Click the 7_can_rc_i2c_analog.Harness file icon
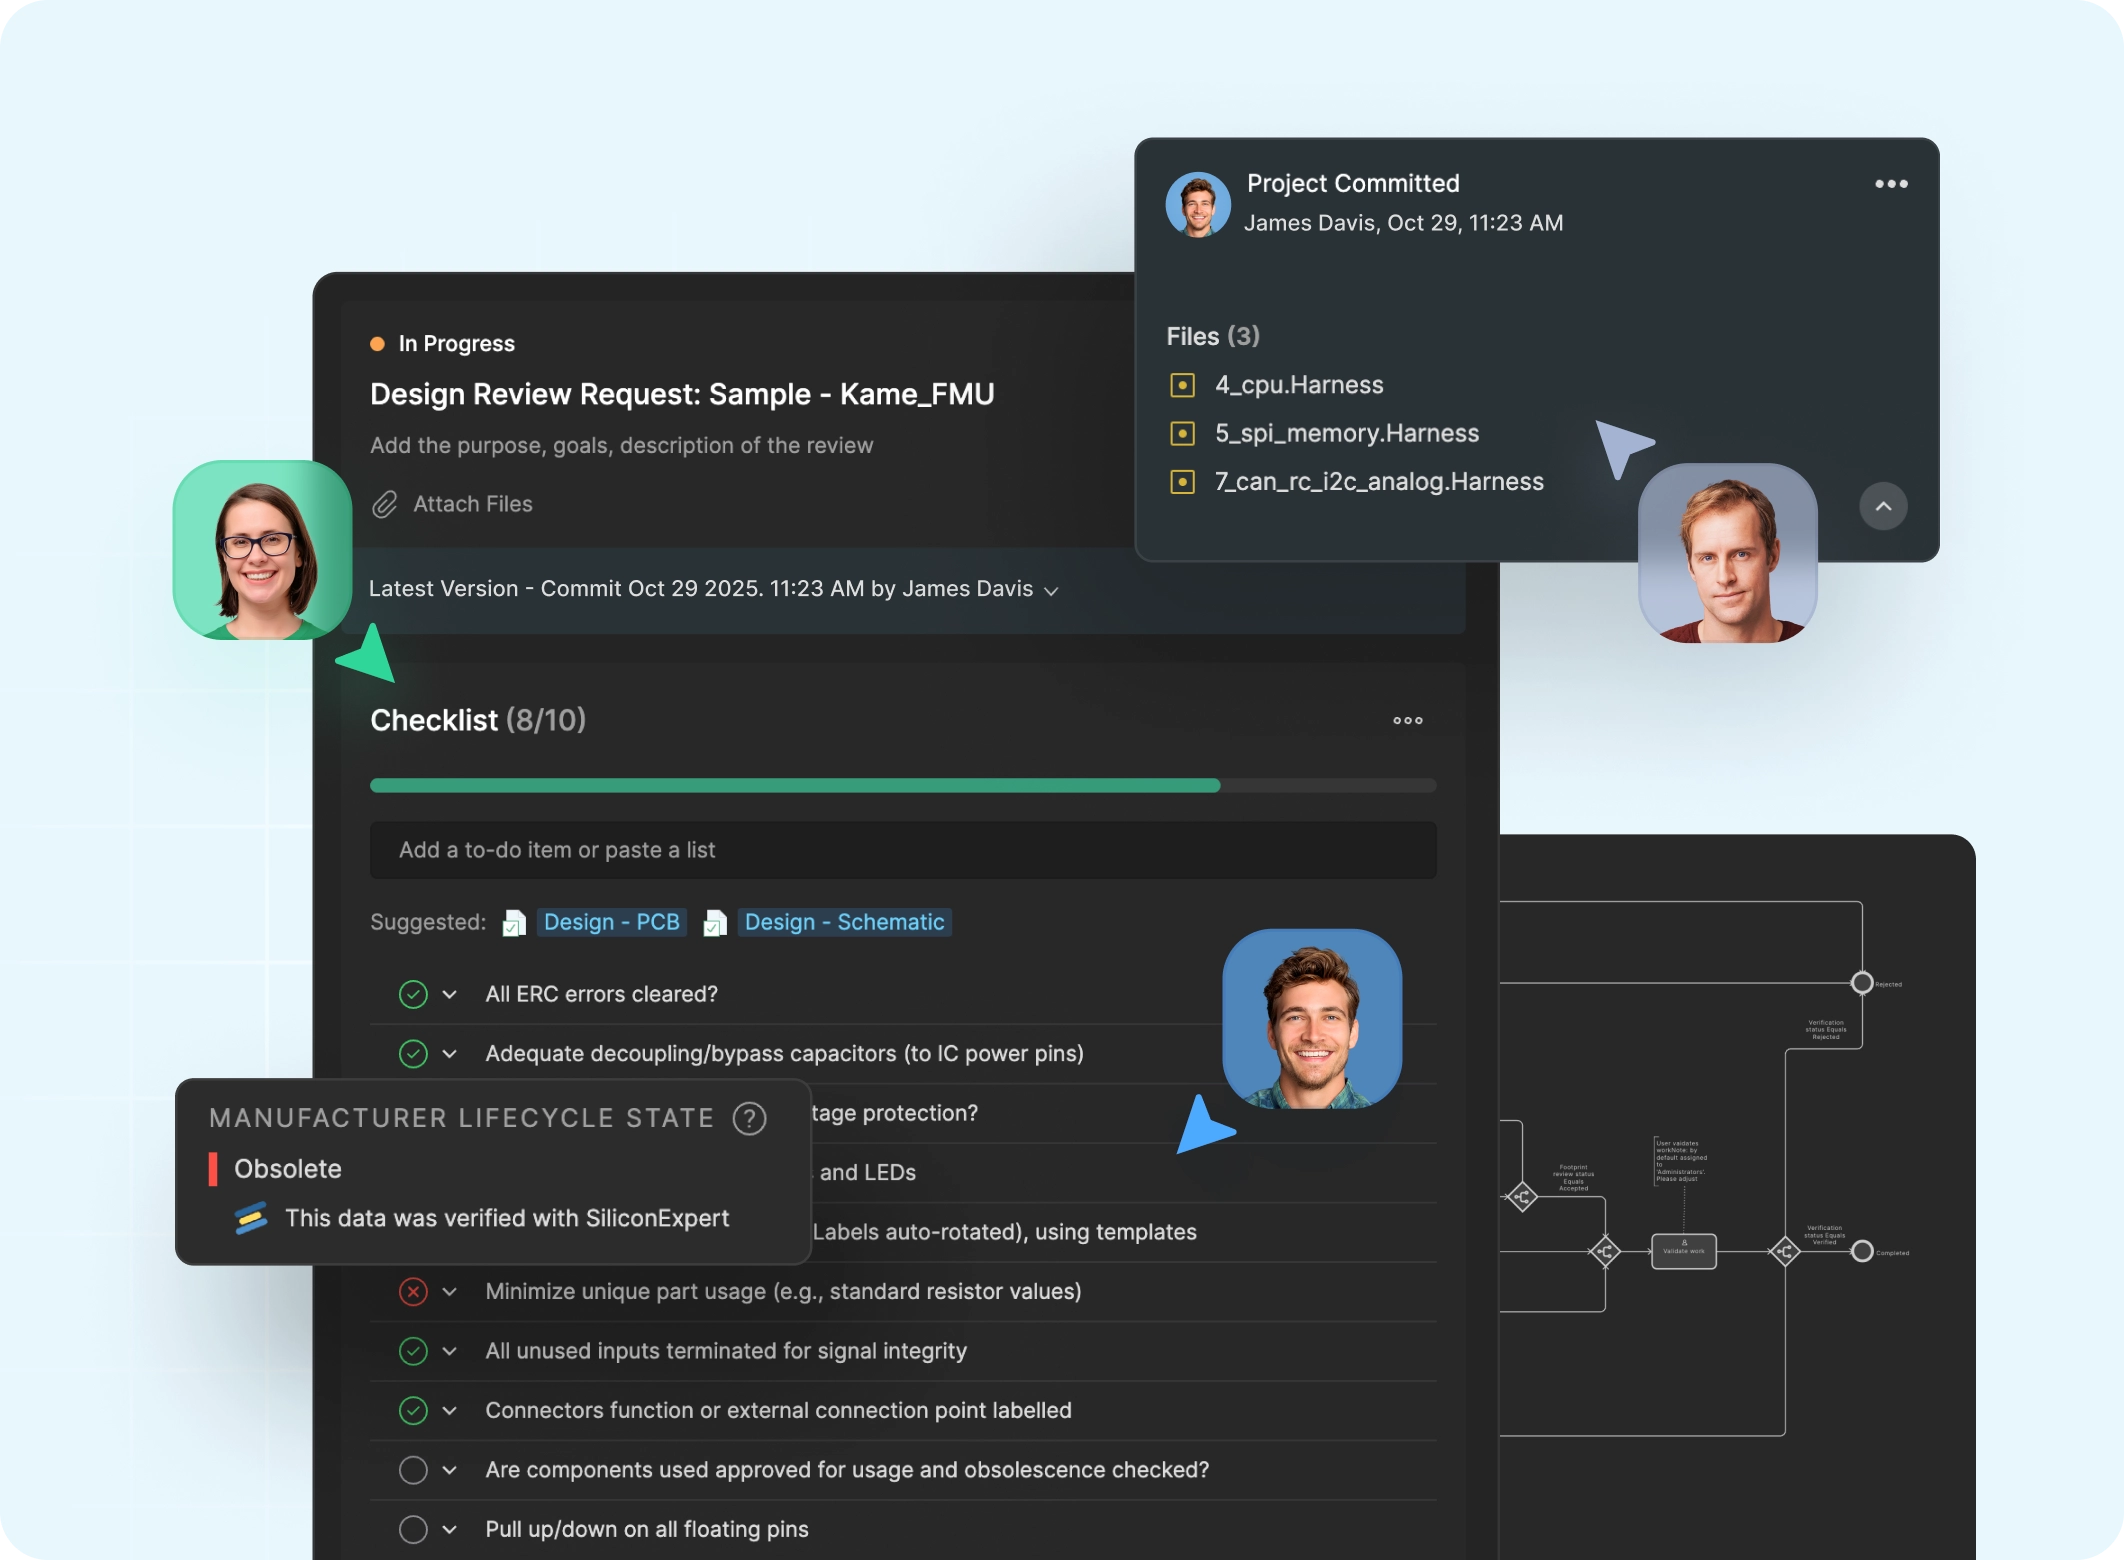Screen dimensions: 2124x1560 tap(1182, 482)
